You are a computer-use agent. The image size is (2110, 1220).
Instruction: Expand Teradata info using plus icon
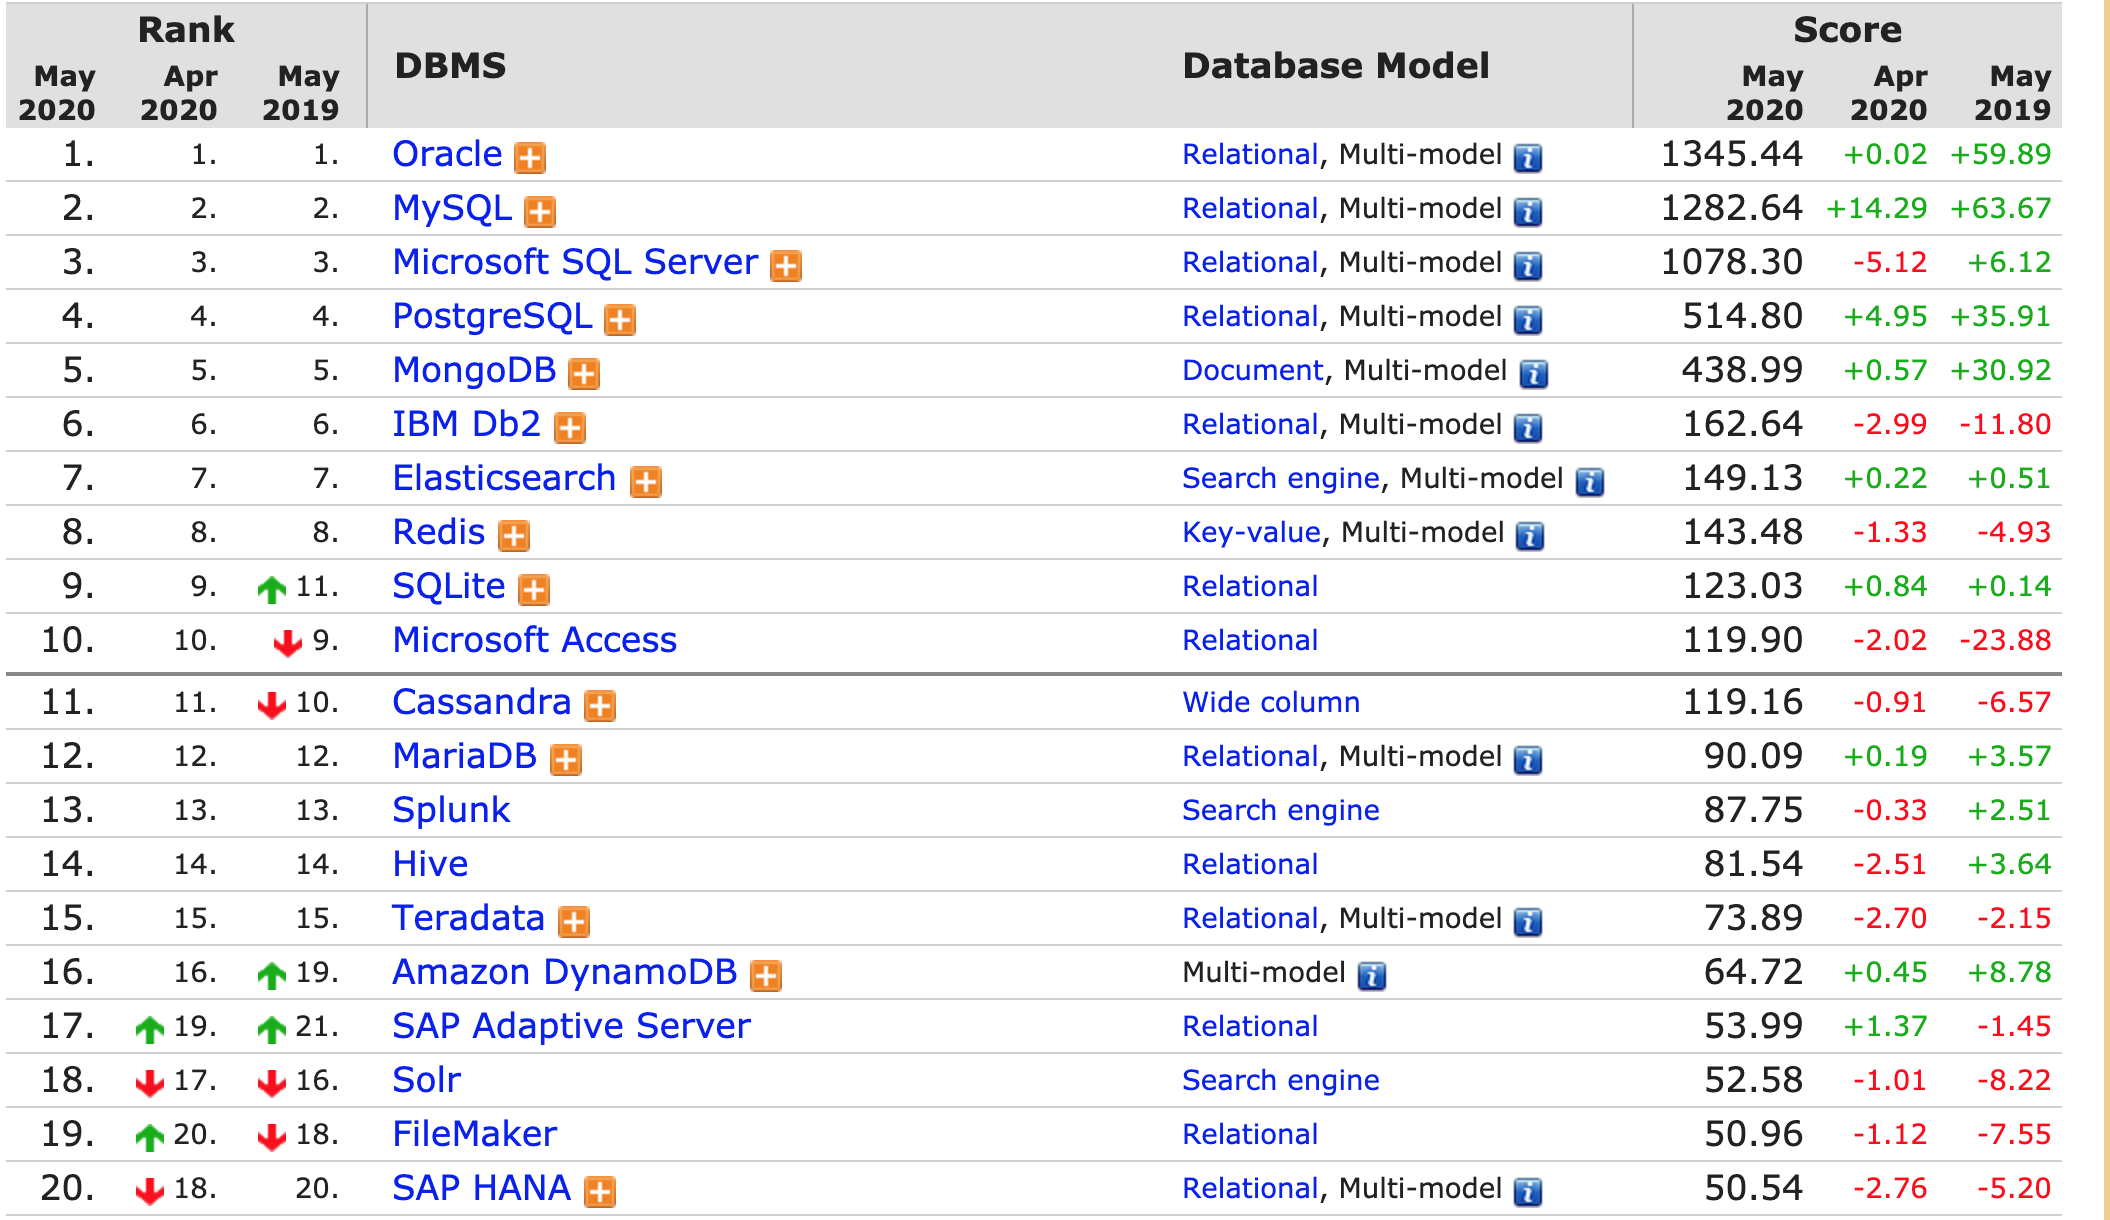point(573,921)
